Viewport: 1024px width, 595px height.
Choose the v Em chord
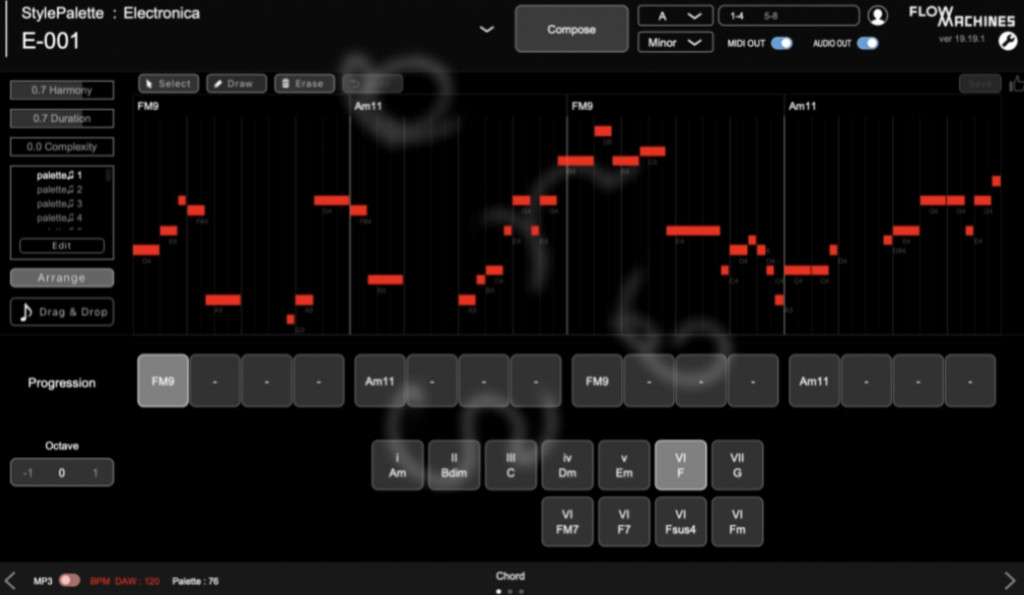624,465
